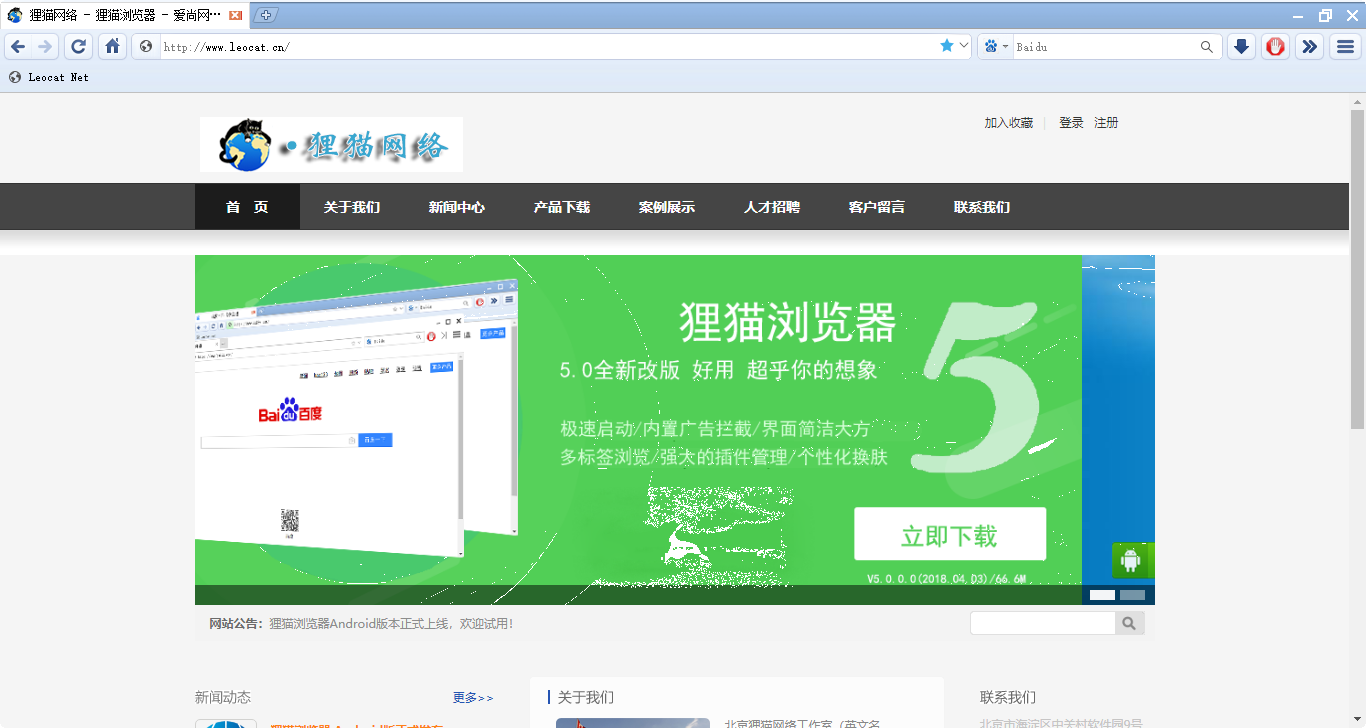Open the 关于我们 navigation item

(x=352, y=207)
